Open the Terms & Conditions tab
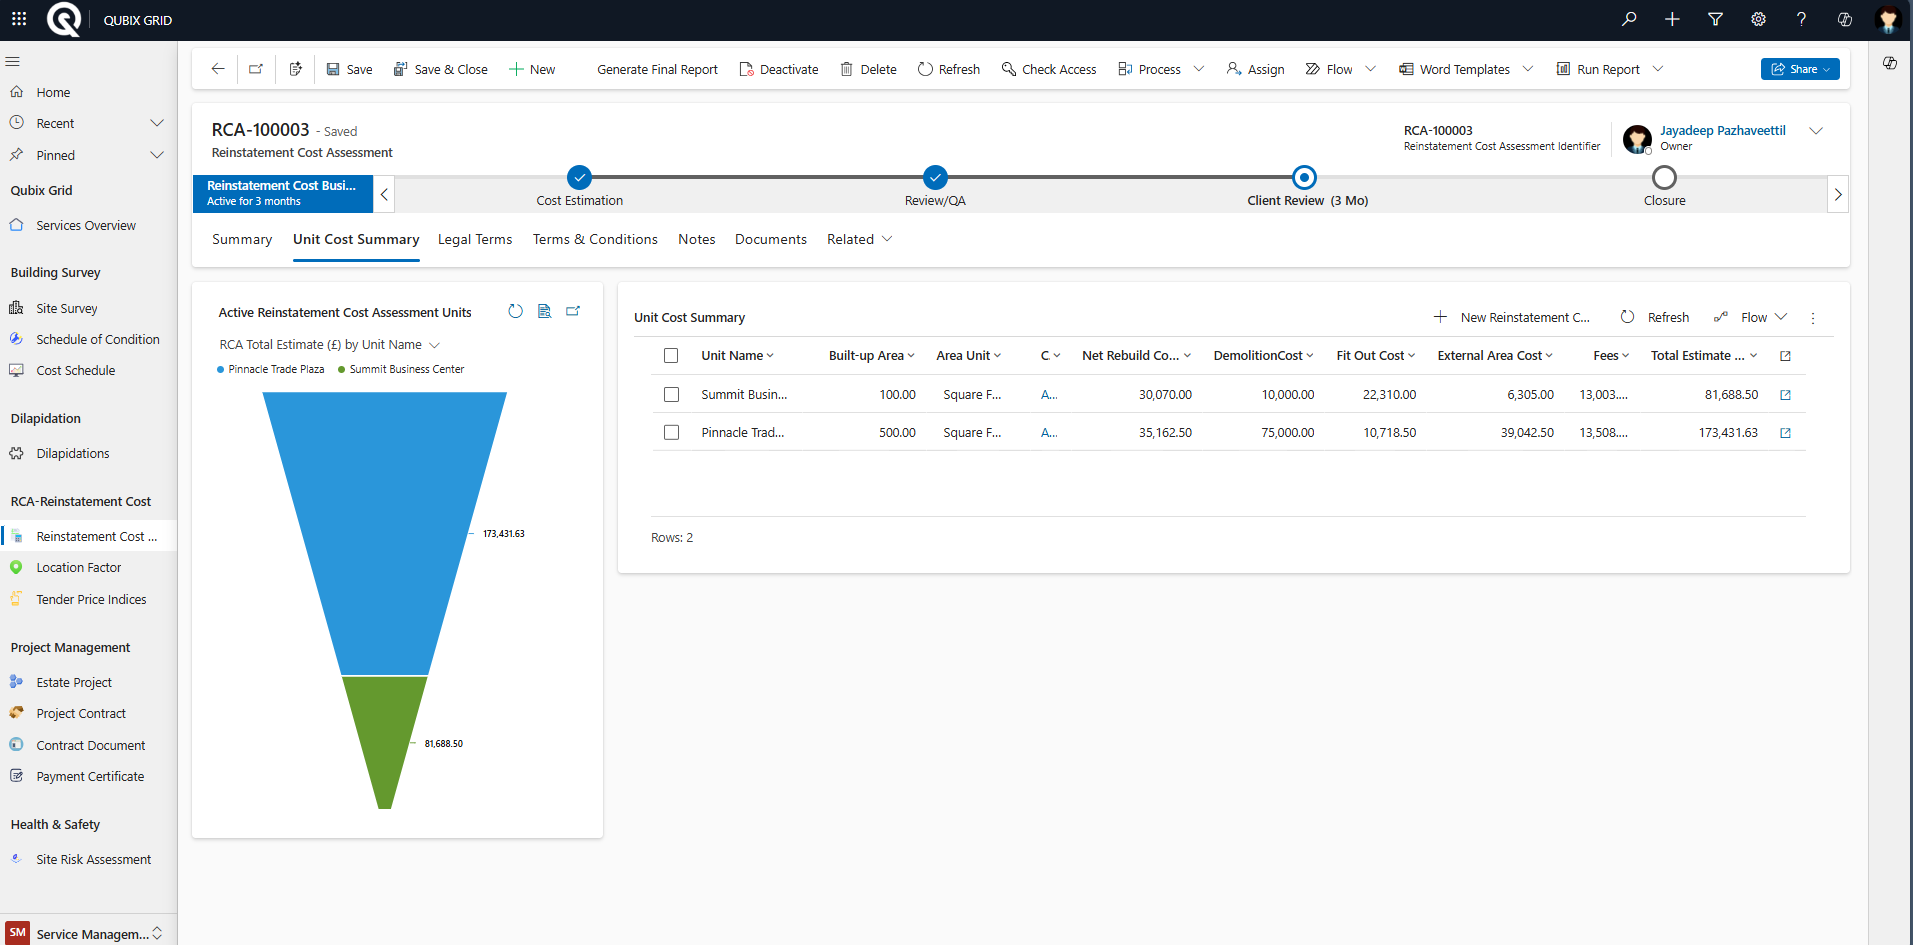 click(595, 239)
